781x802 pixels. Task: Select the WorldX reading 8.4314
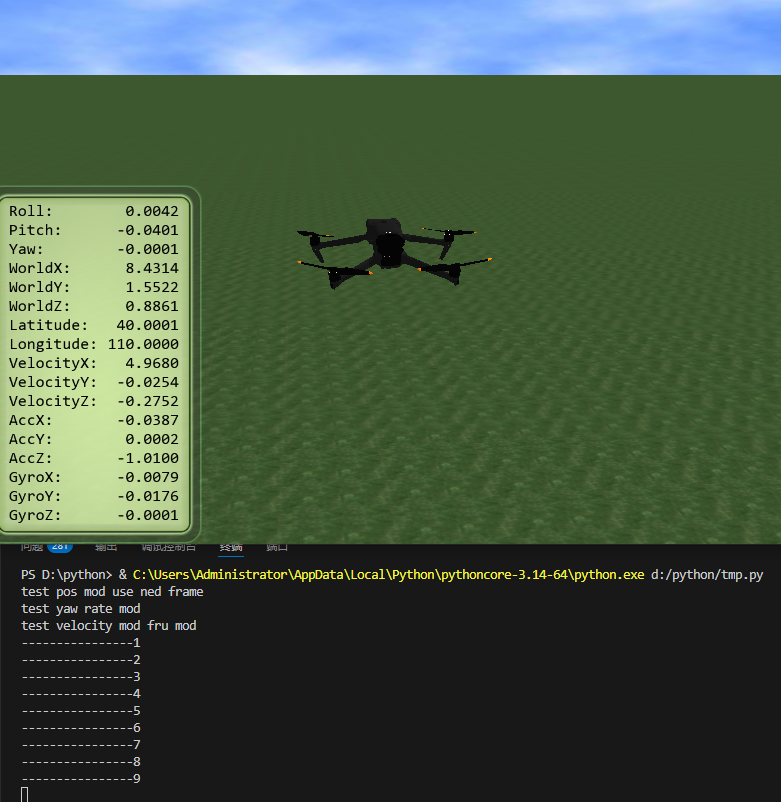point(152,268)
